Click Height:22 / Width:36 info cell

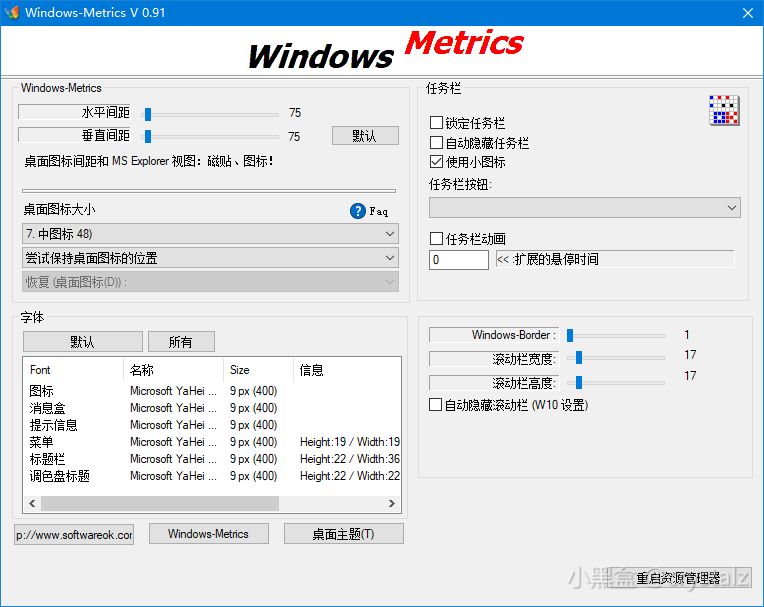tap(350, 459)
